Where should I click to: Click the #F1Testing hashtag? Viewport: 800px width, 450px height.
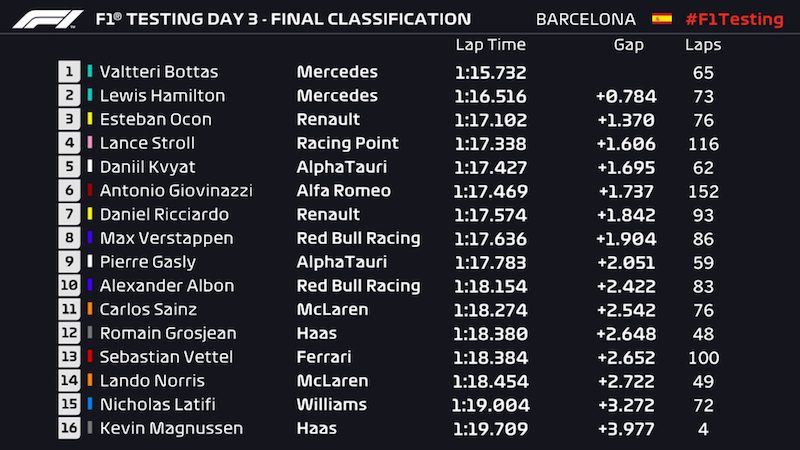tap(735, 19)
